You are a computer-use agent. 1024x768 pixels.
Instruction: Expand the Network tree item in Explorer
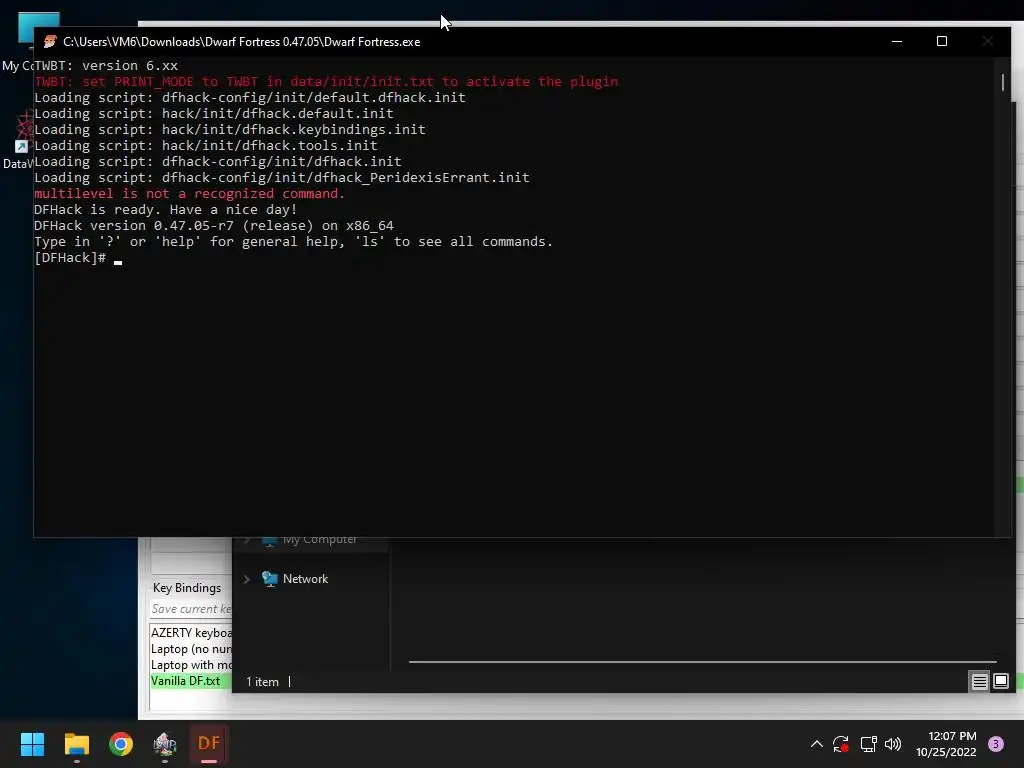(246, 579)
